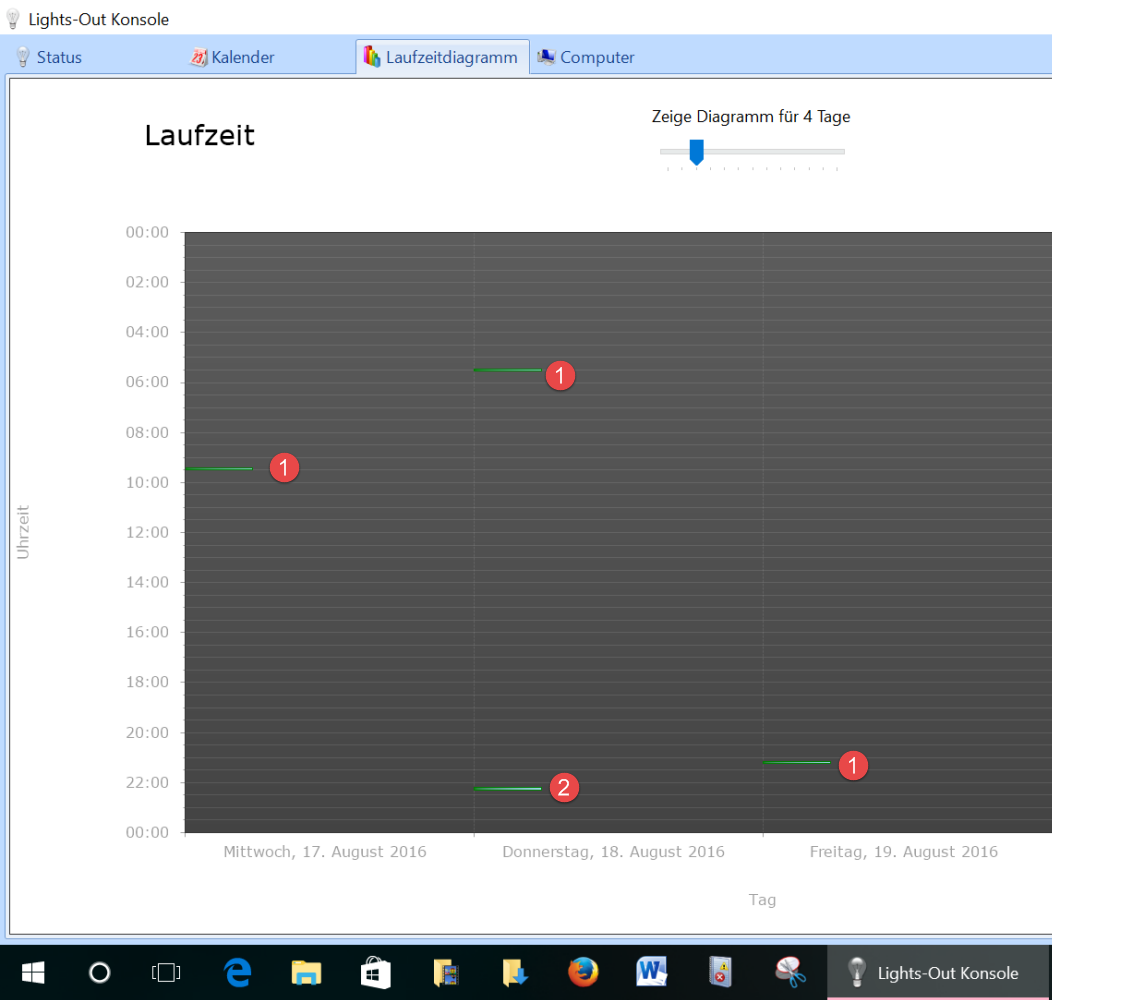The height and width of the screenshot is (1000, 1142).
Task: Click the Lights-Out Konsole taskbar button
Action: pos(937,973)
